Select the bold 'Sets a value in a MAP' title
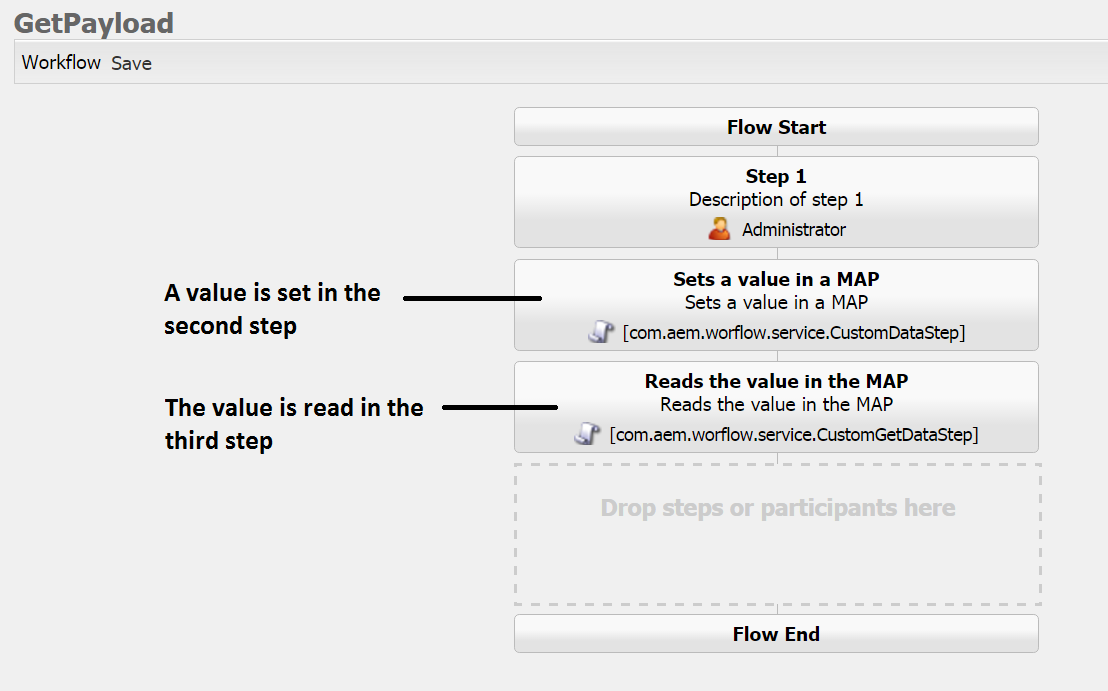Viewport: 1108px width, 691px height. [x=776, y=279]
